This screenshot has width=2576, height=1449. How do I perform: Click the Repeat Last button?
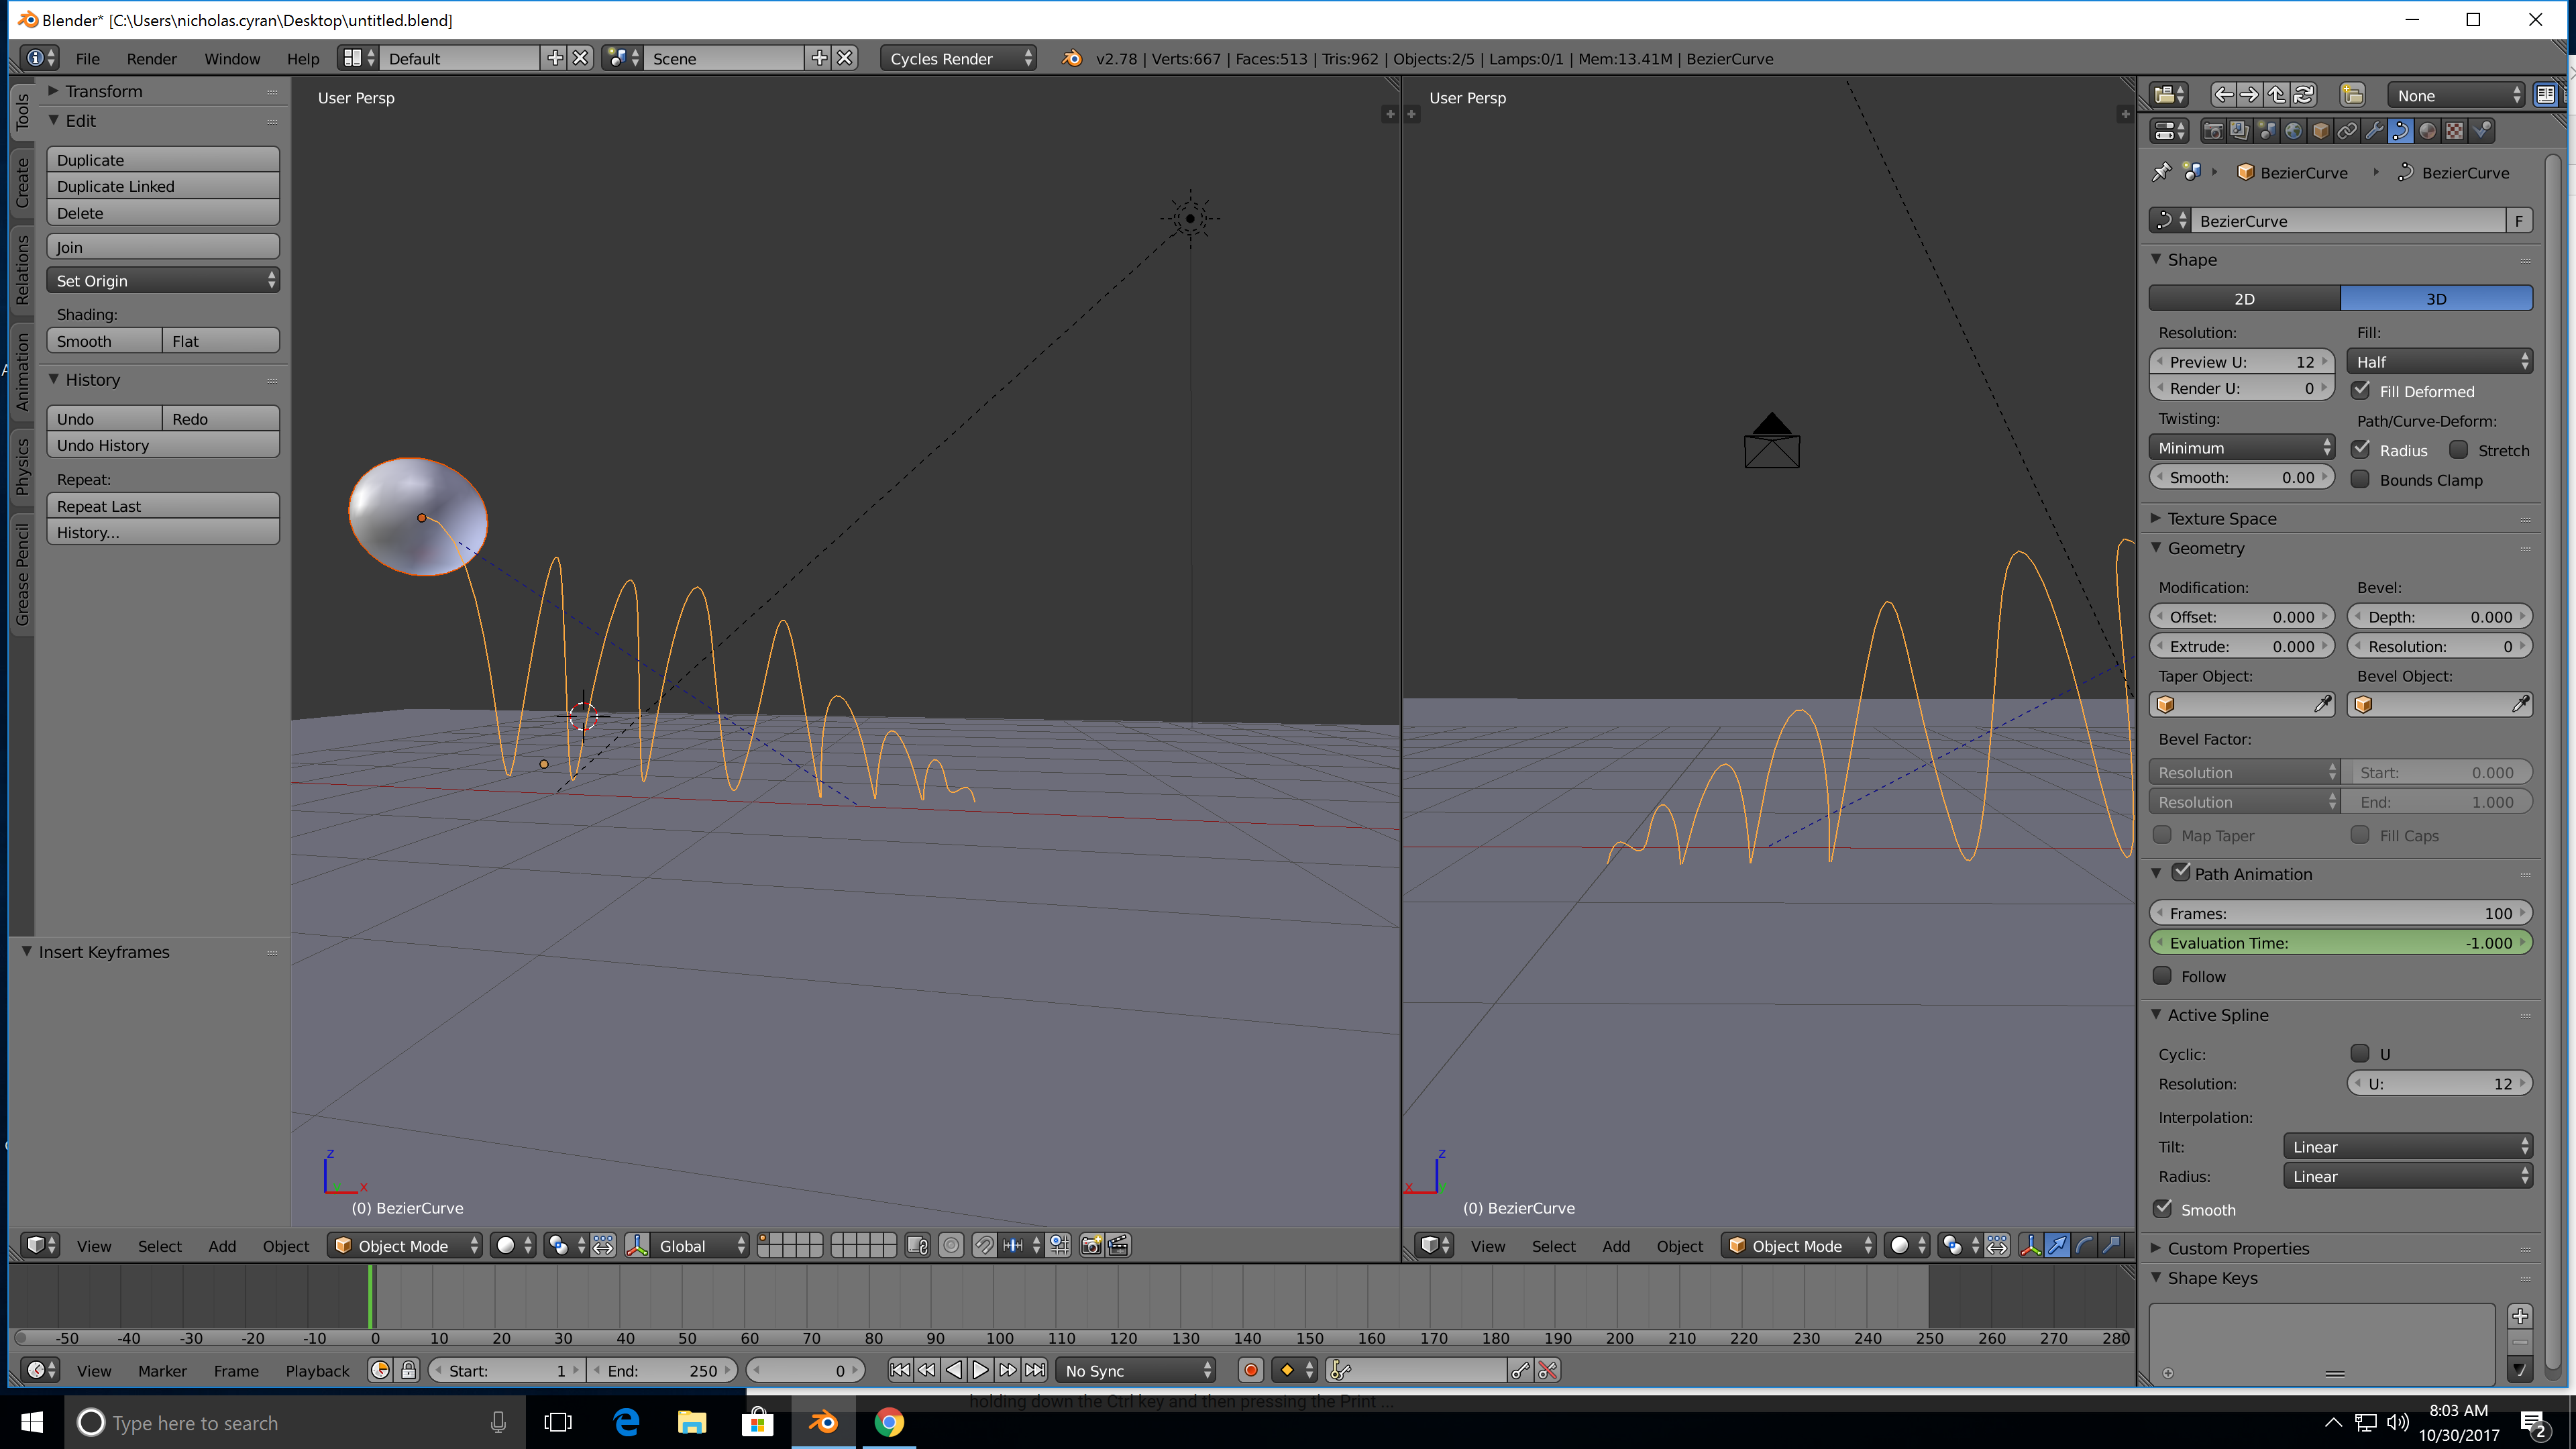coord(163,506)
